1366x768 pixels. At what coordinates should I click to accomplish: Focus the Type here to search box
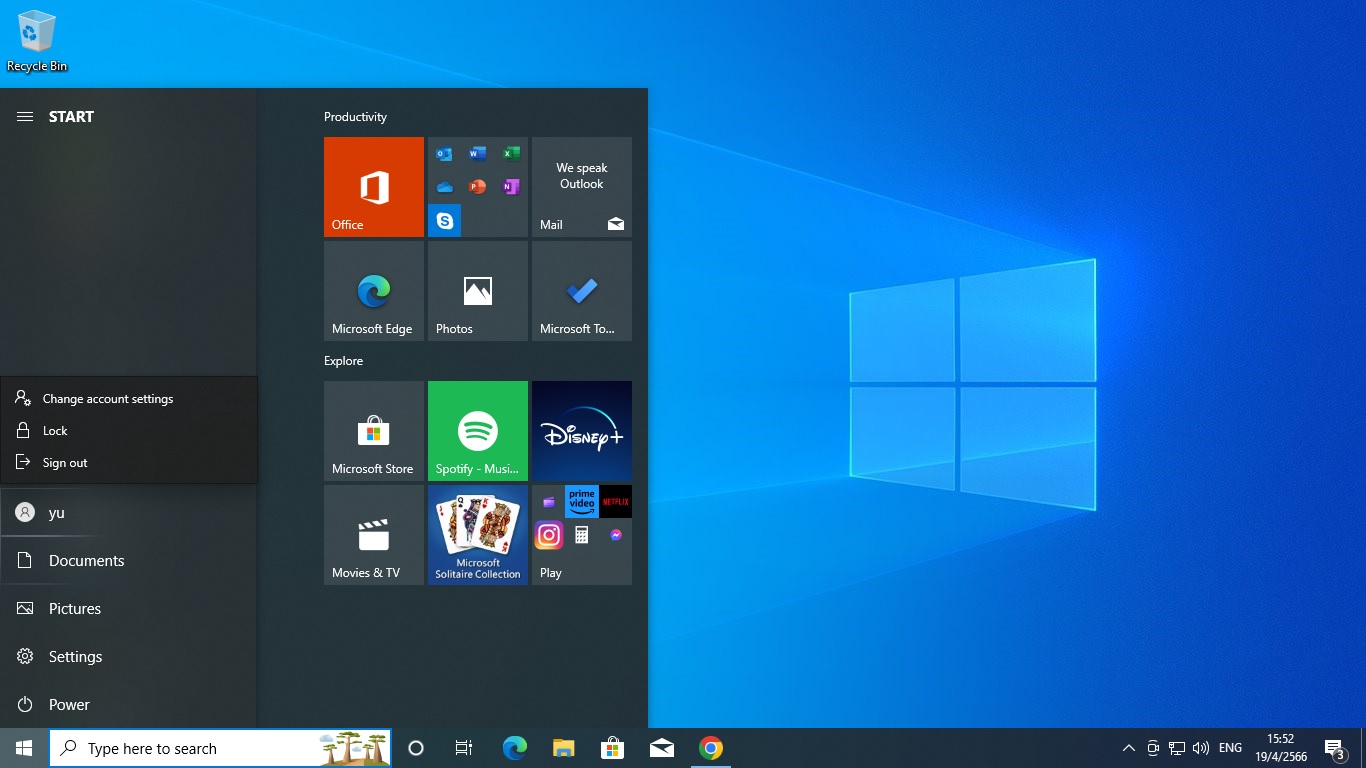[x=220, y=748]
